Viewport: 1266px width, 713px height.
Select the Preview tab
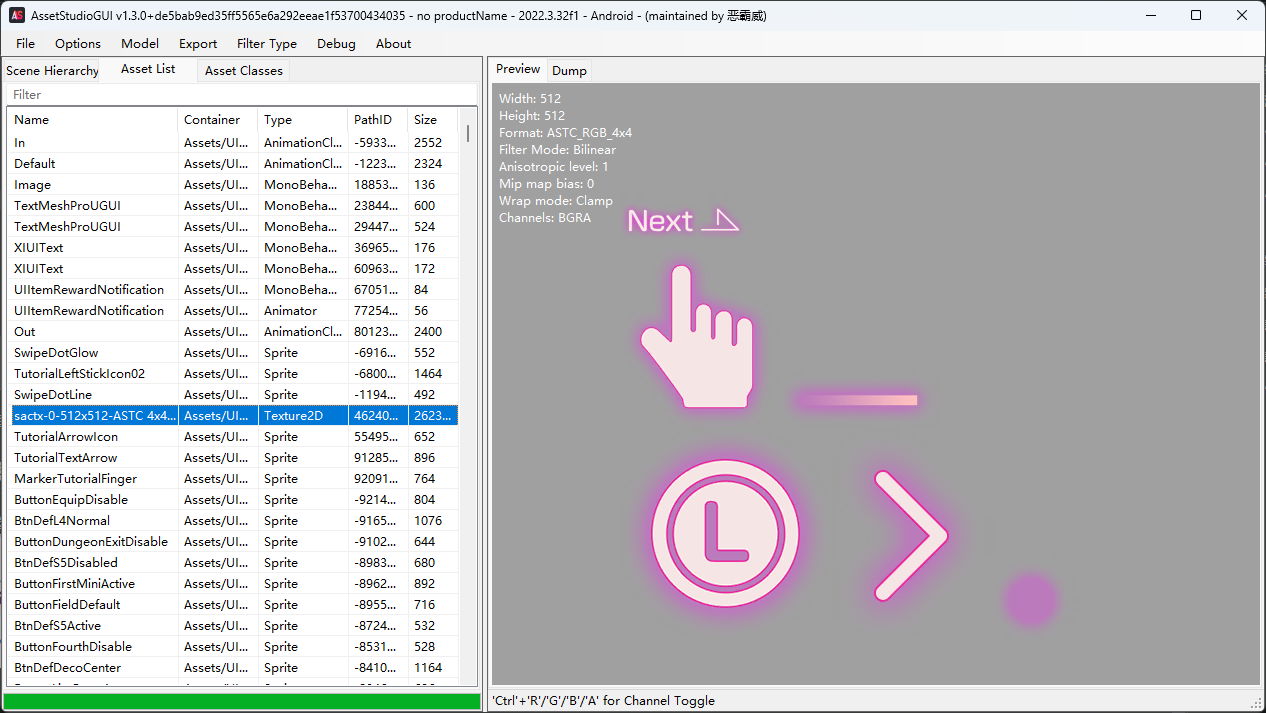(x=518, y=69)
